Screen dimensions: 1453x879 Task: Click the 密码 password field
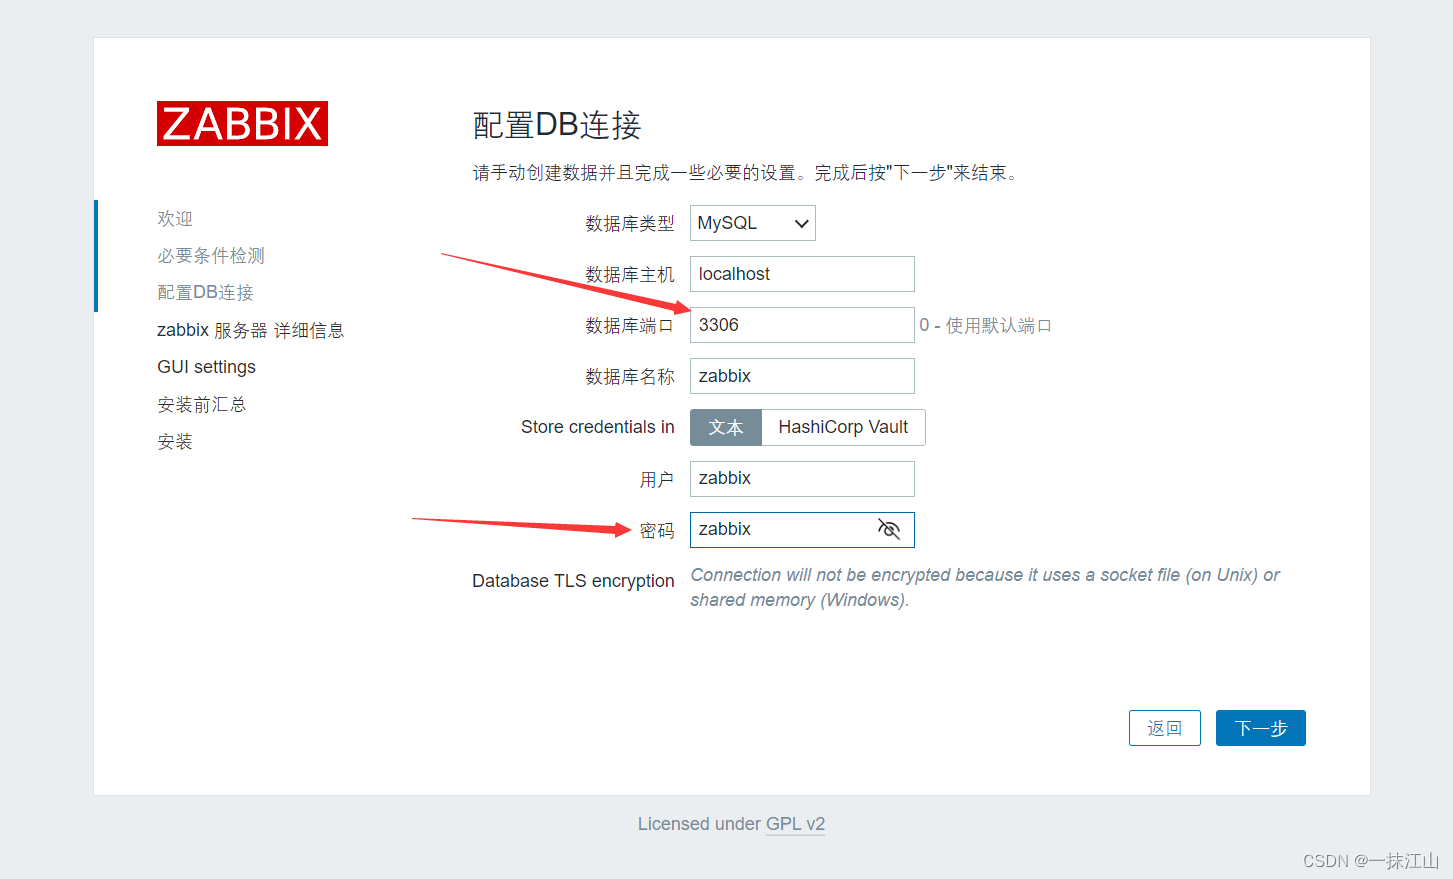pos(802,529)
